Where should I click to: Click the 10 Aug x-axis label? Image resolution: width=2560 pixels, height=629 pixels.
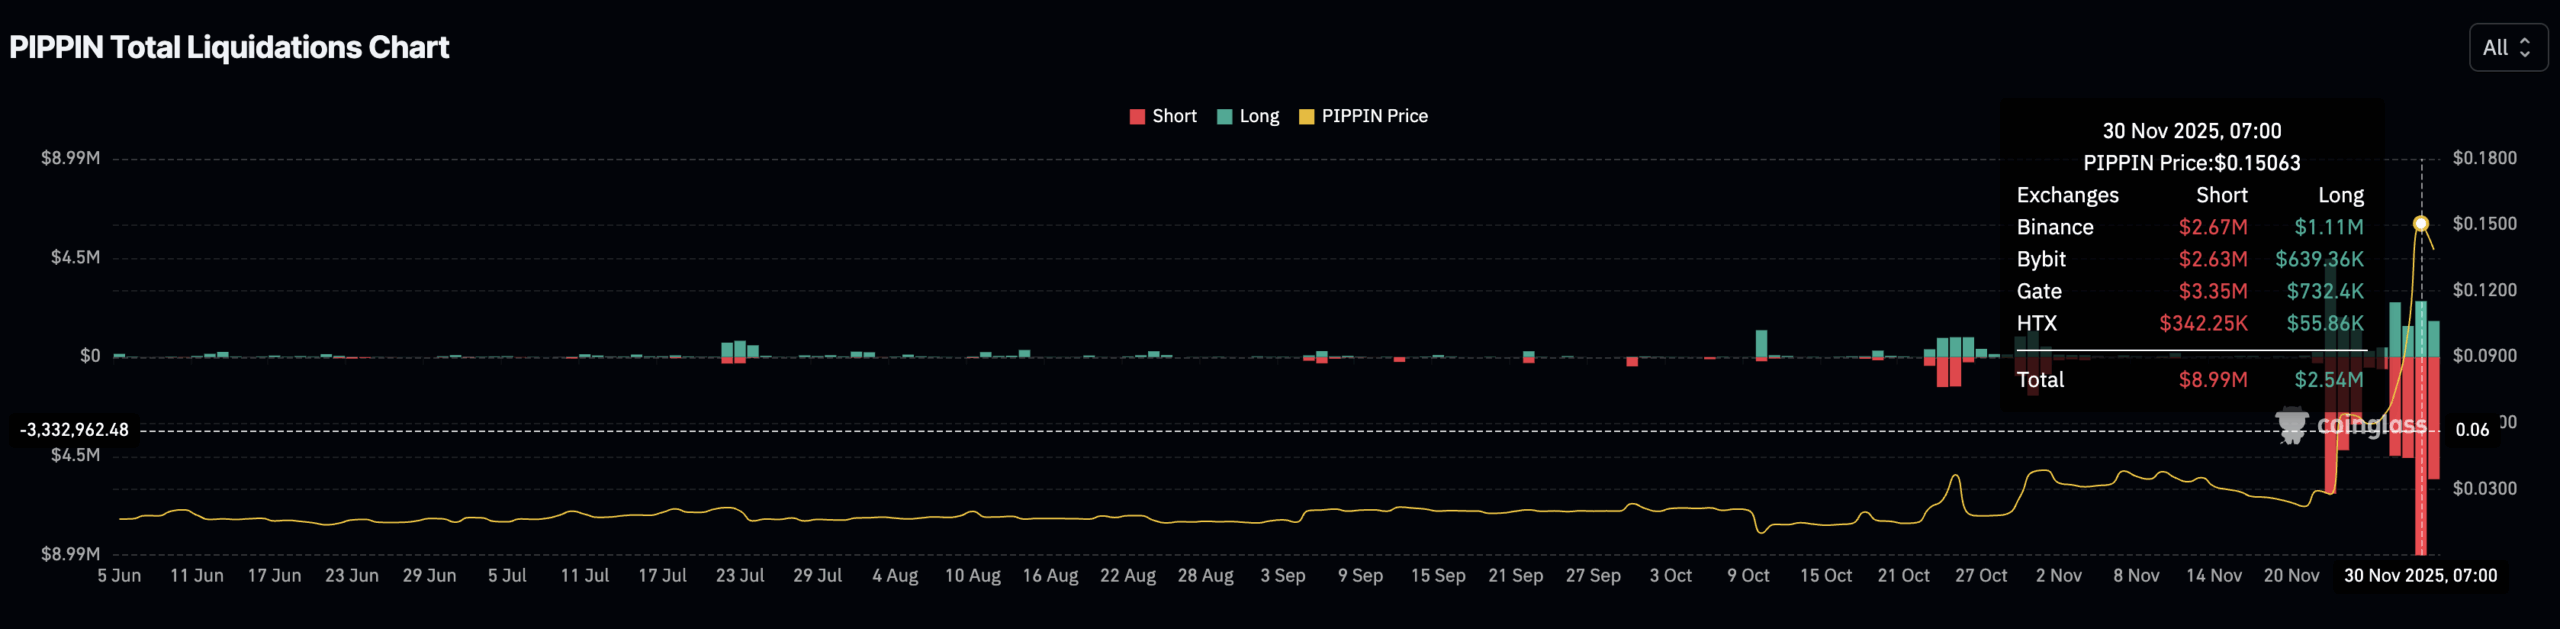tap(973, 576)
